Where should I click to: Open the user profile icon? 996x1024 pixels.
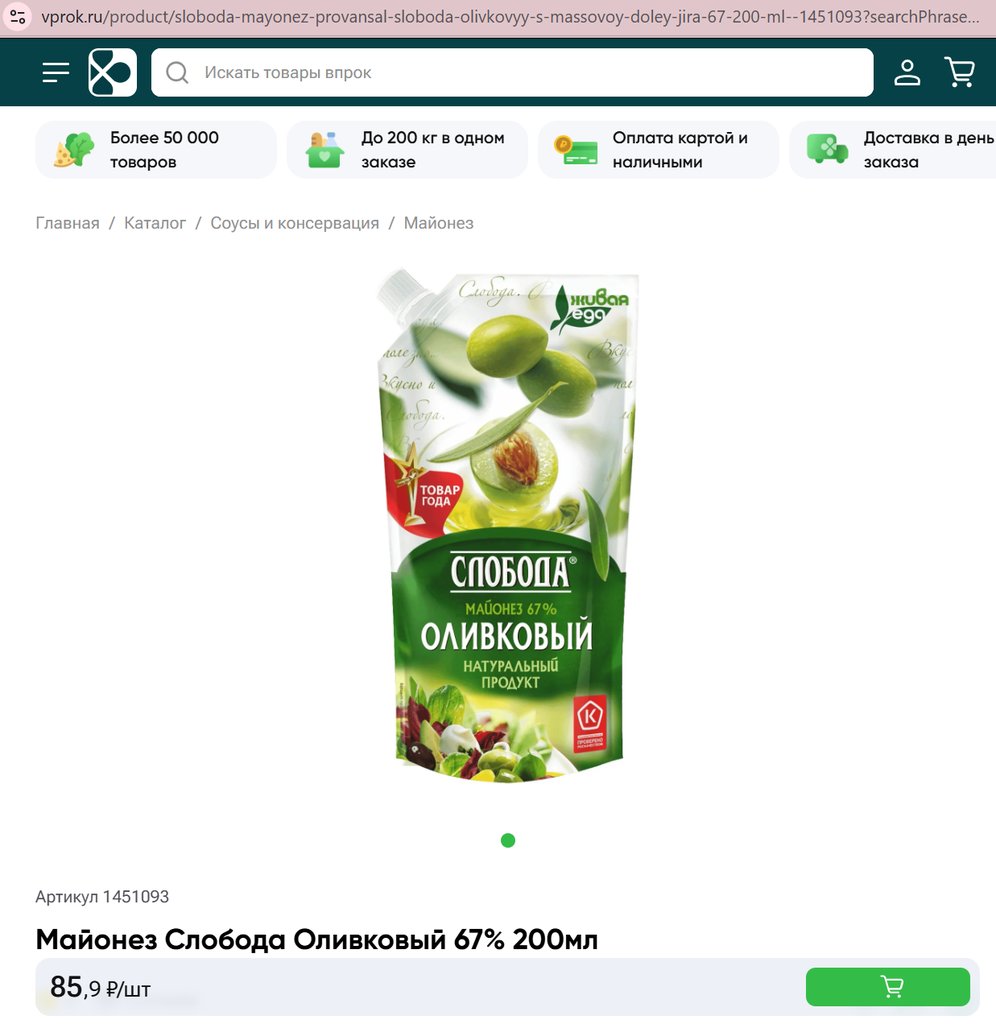point(907,72)
